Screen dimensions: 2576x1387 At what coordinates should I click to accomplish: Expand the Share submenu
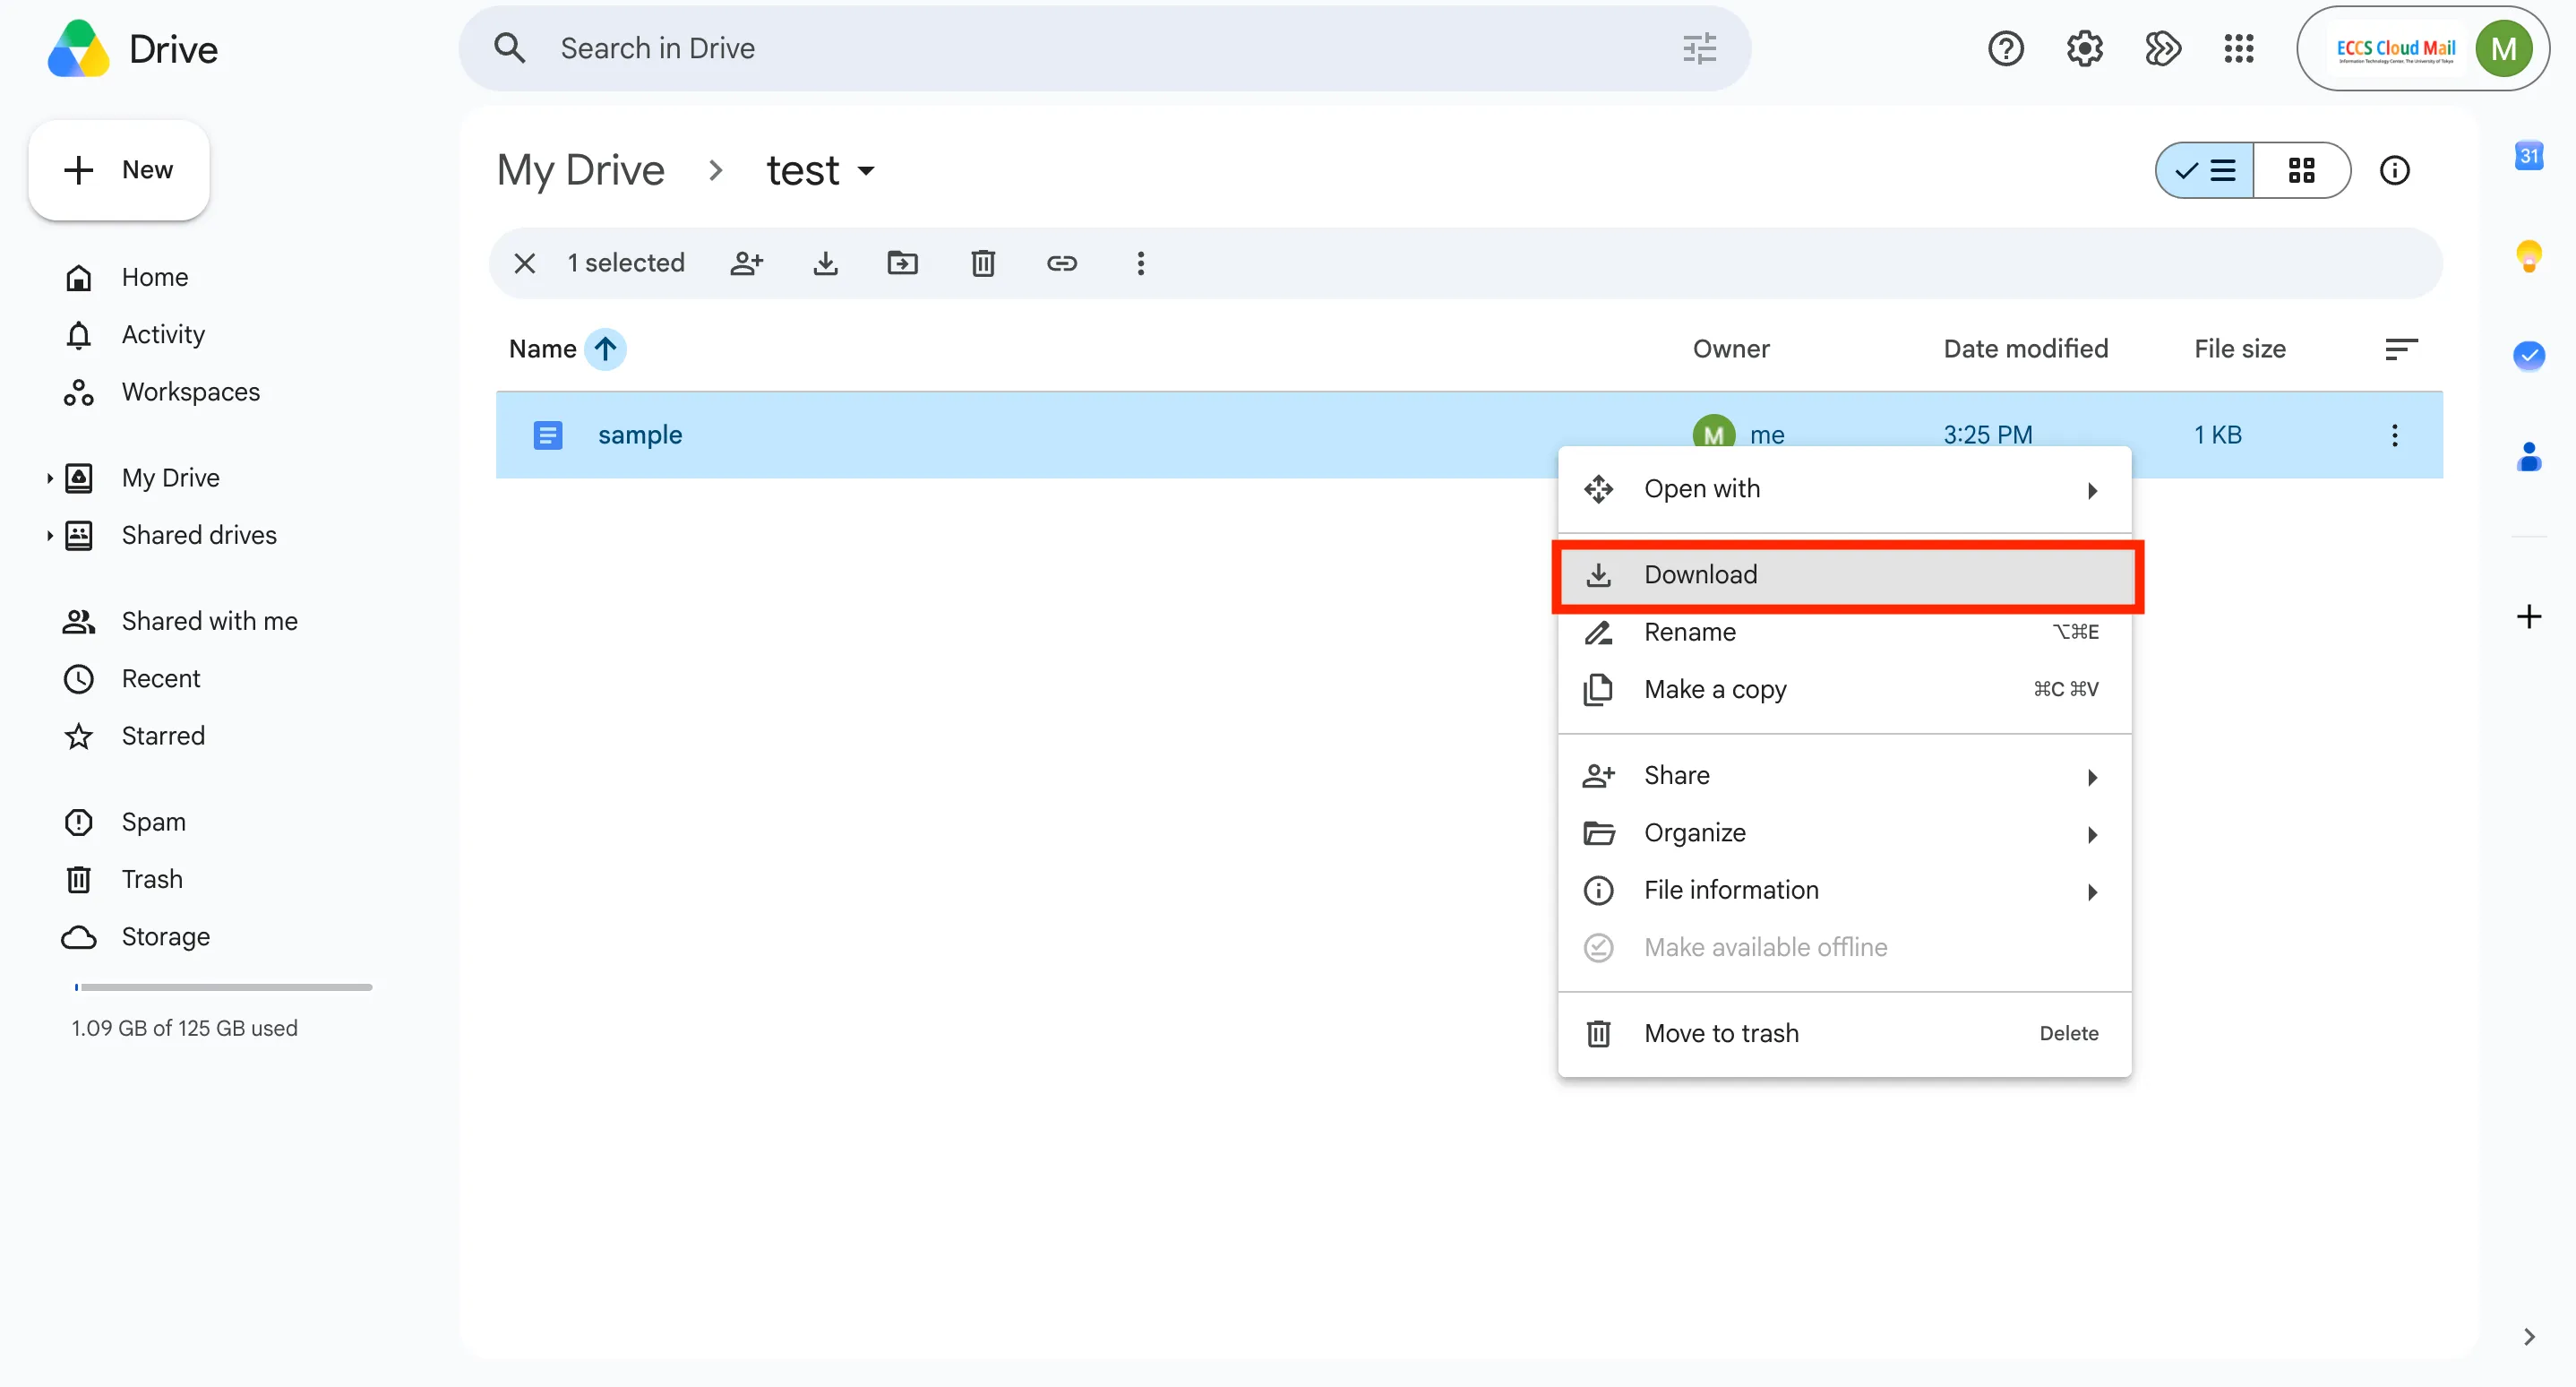[1844, 776]
